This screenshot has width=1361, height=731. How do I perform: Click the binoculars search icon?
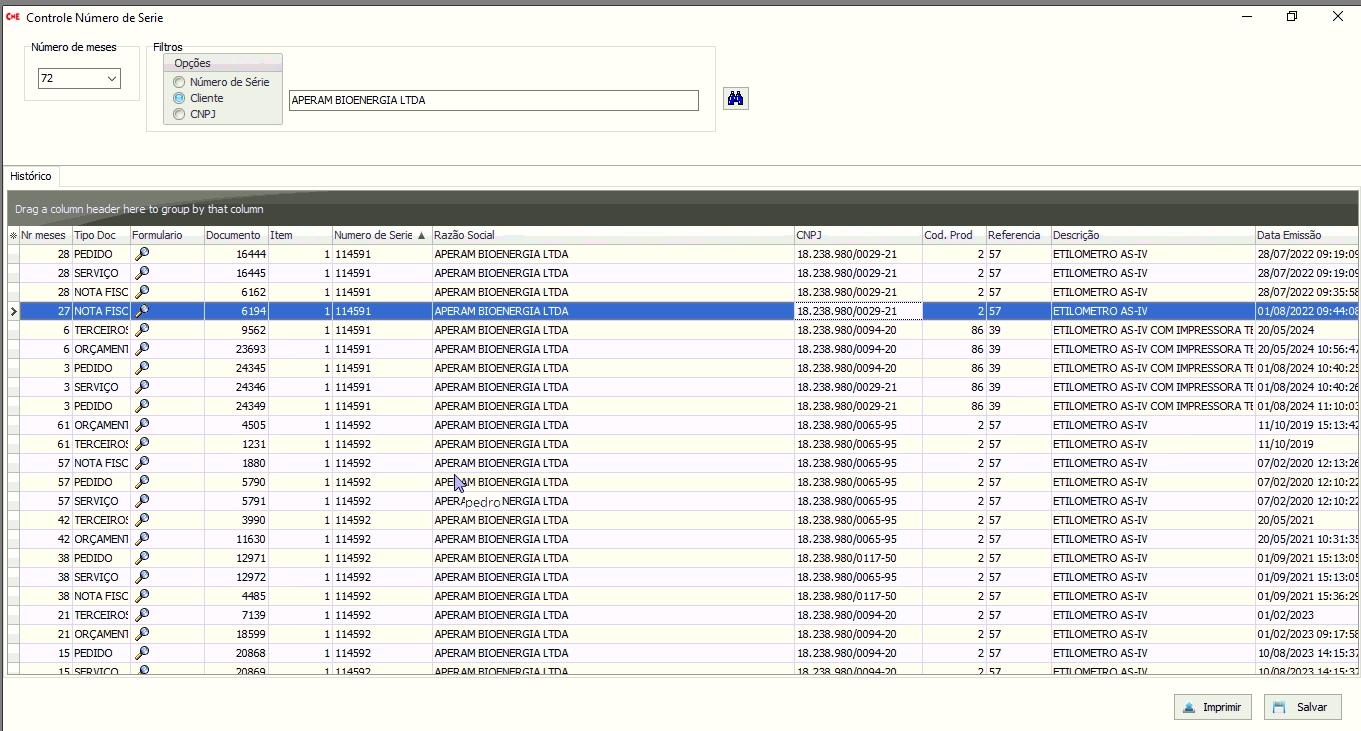click(736, 99)
